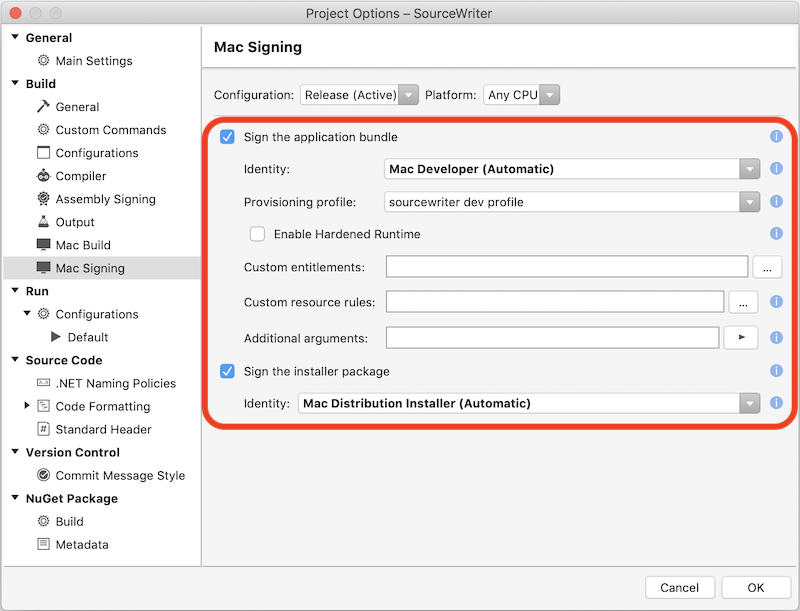Show info for Provisioning profile

point(776,201)
